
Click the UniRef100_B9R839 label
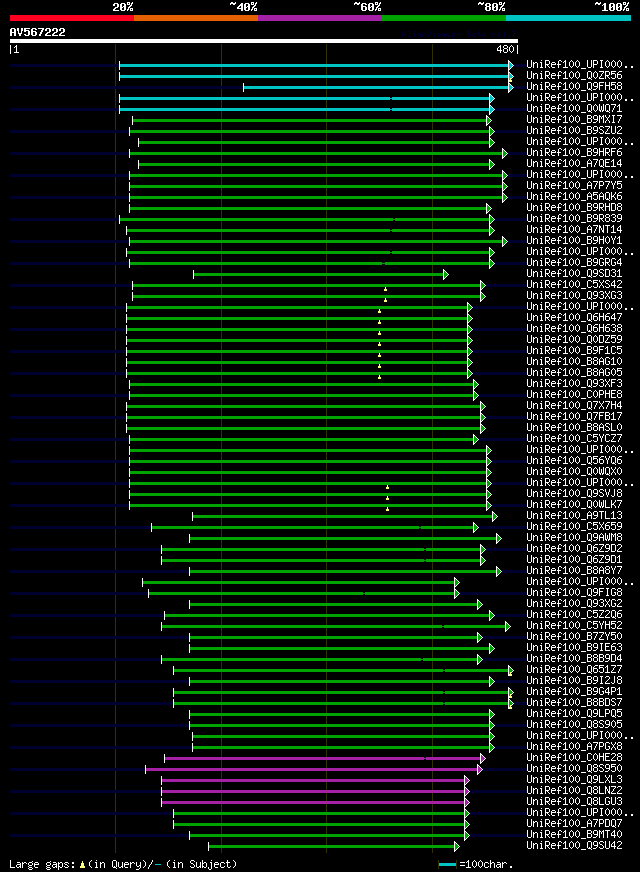pyautogui.click(x=574, y=218)
